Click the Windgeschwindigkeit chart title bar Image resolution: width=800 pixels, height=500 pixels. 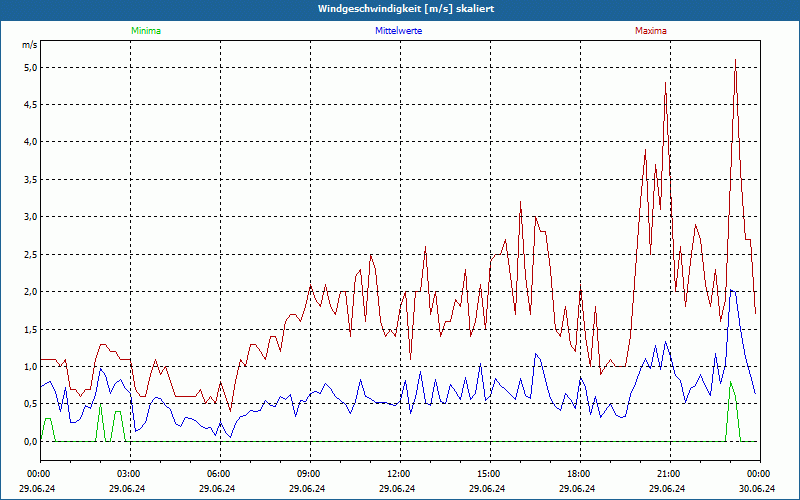[x=400, y=9]
